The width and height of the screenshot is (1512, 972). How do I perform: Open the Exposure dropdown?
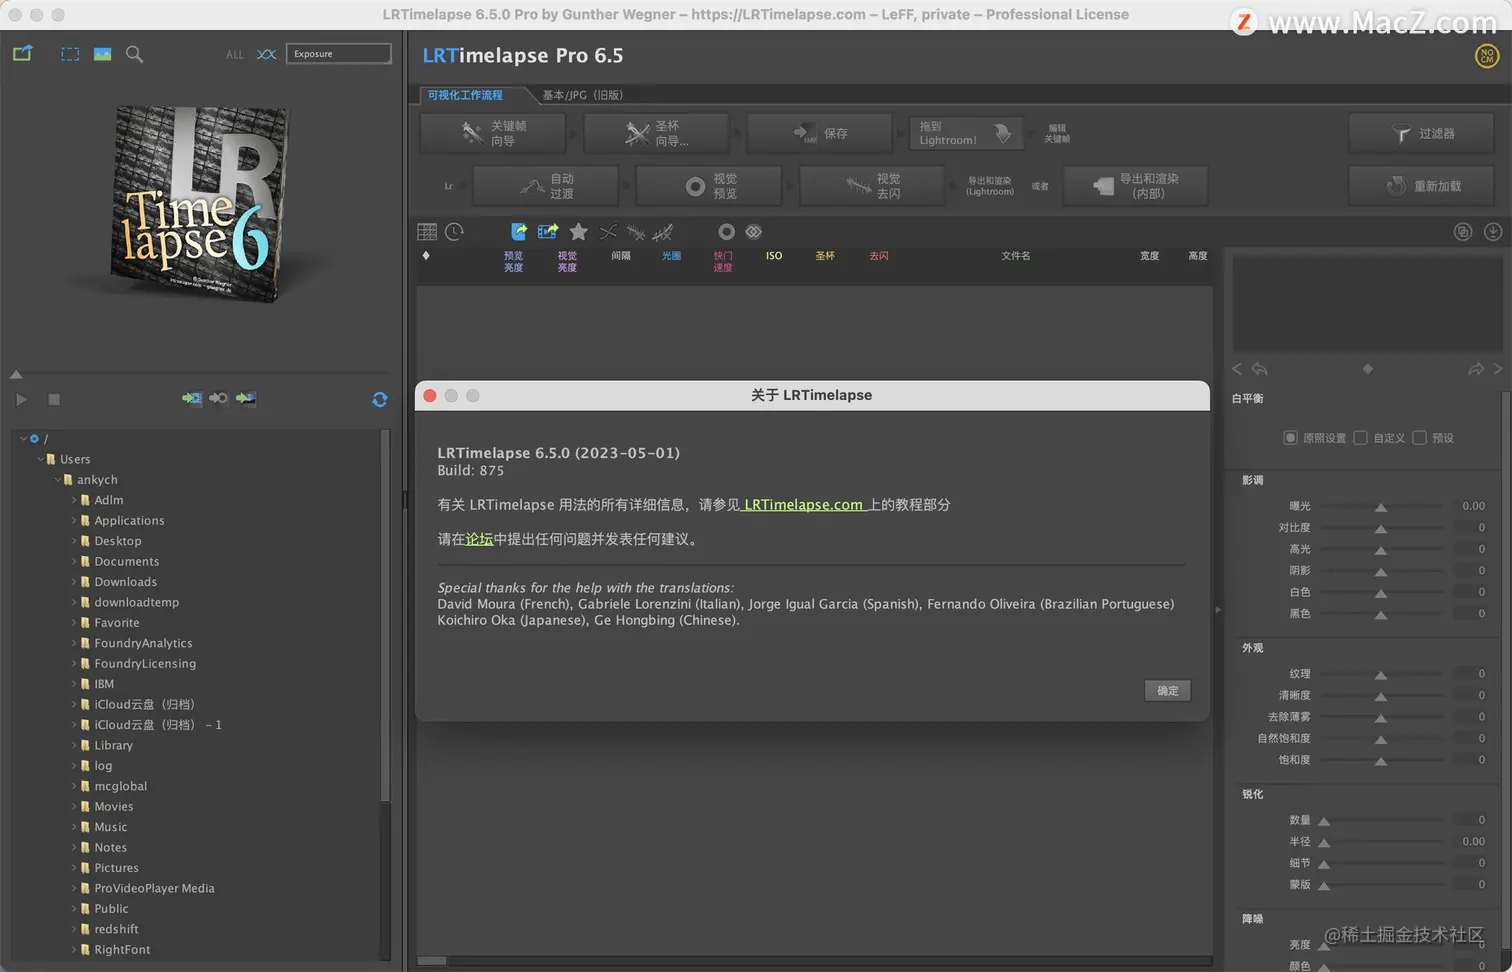(339, 54)
